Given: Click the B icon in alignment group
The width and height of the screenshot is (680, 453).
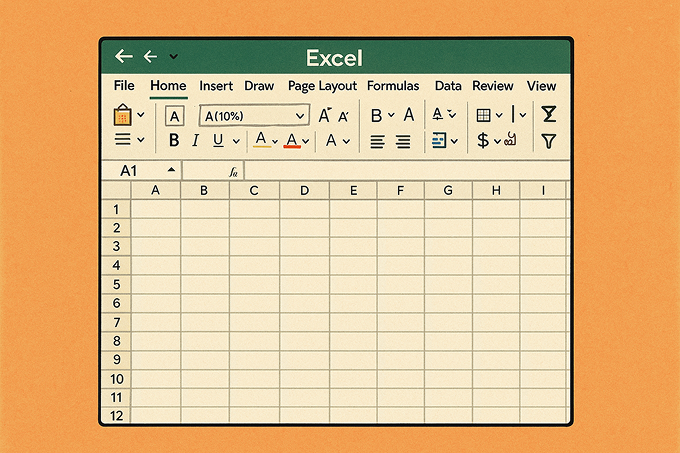Looking at the screenshot, I should click(376, 116).
